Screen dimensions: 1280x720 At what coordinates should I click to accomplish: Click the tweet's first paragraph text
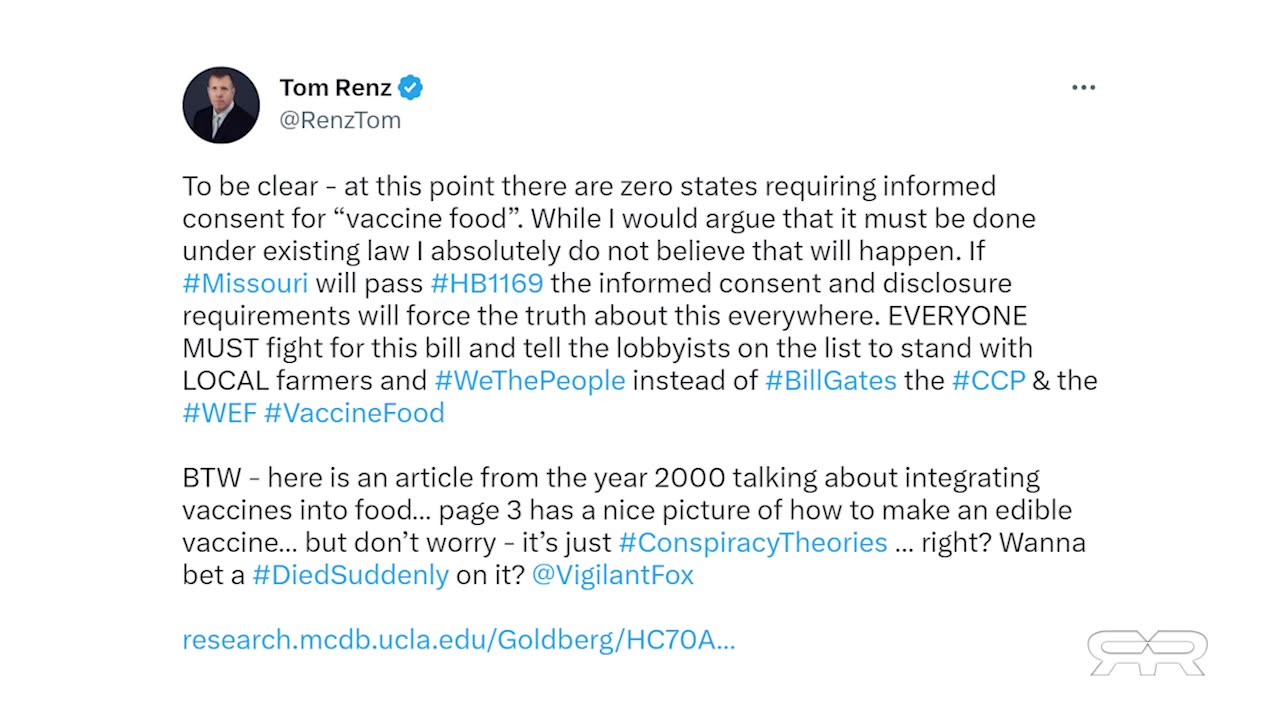pyautogui.click(x=640, y=299)
